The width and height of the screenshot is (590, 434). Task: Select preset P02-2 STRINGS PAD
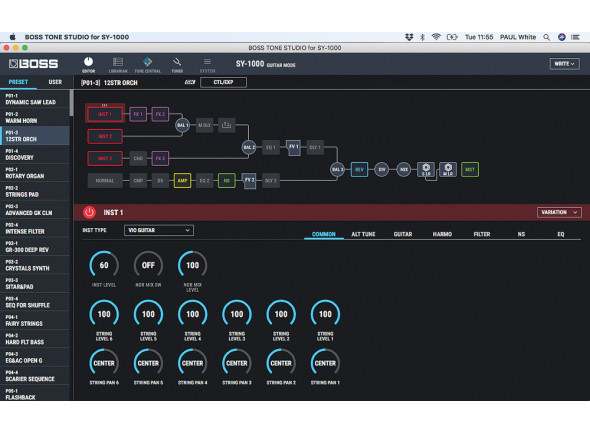click(x=35, y=191)
